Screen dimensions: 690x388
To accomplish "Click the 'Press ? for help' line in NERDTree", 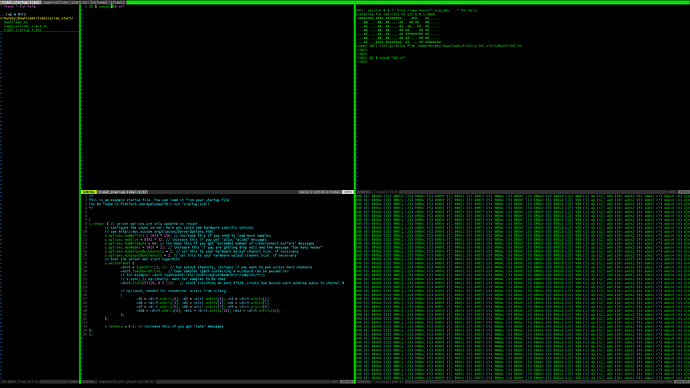I will pos(19,7).
